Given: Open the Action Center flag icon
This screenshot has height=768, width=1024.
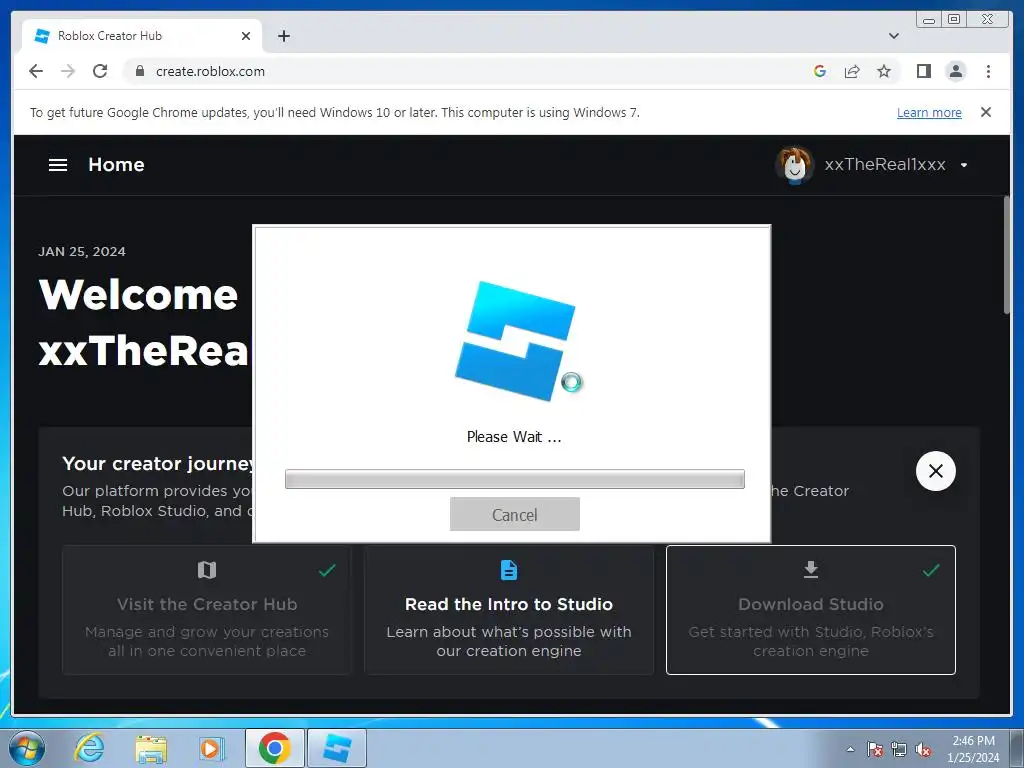Looking at the screenshot, I should 875,749.
